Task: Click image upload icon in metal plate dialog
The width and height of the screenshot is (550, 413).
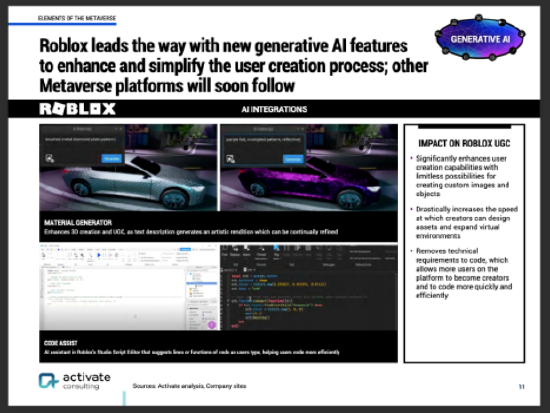Action: 50,158
